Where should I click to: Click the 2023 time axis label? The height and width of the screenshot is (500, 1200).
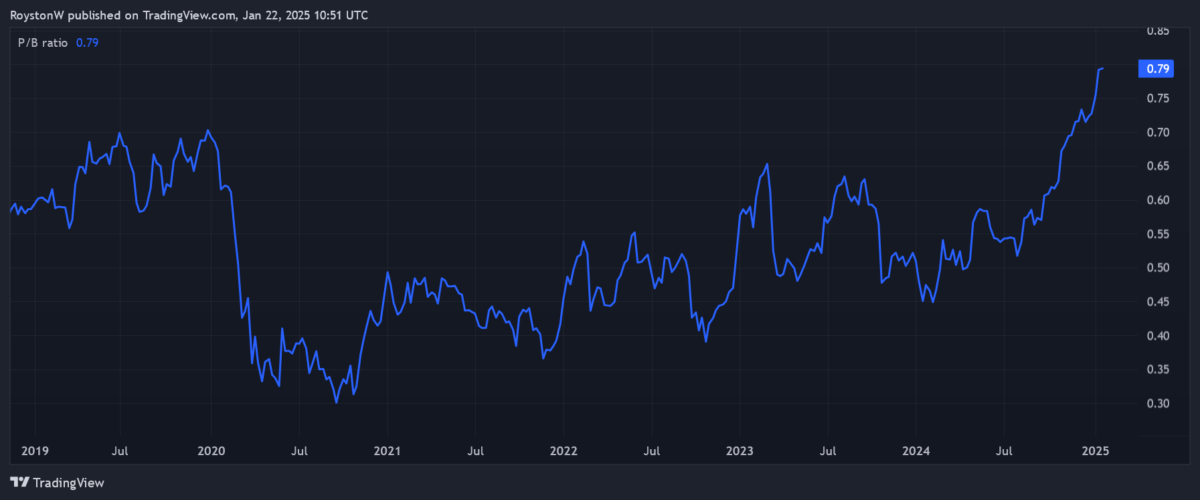tap(740, 451)
